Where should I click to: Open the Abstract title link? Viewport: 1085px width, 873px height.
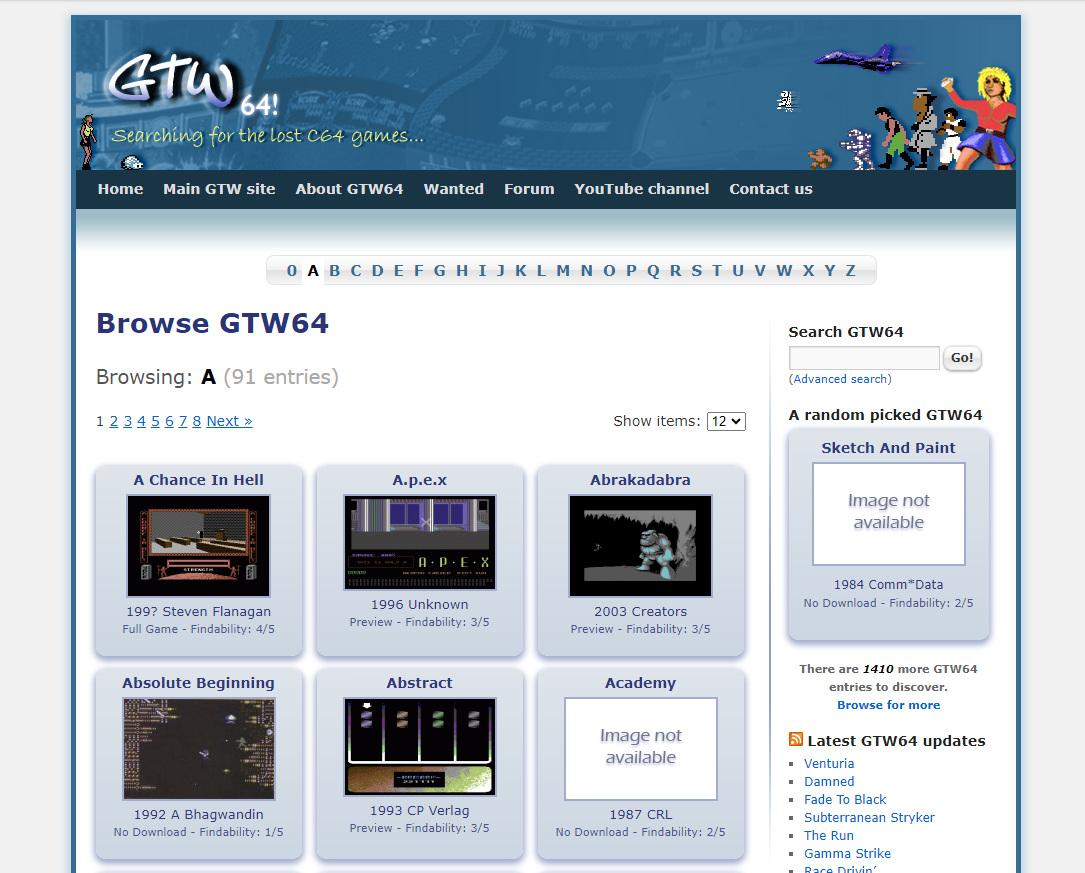coord(419,683)
